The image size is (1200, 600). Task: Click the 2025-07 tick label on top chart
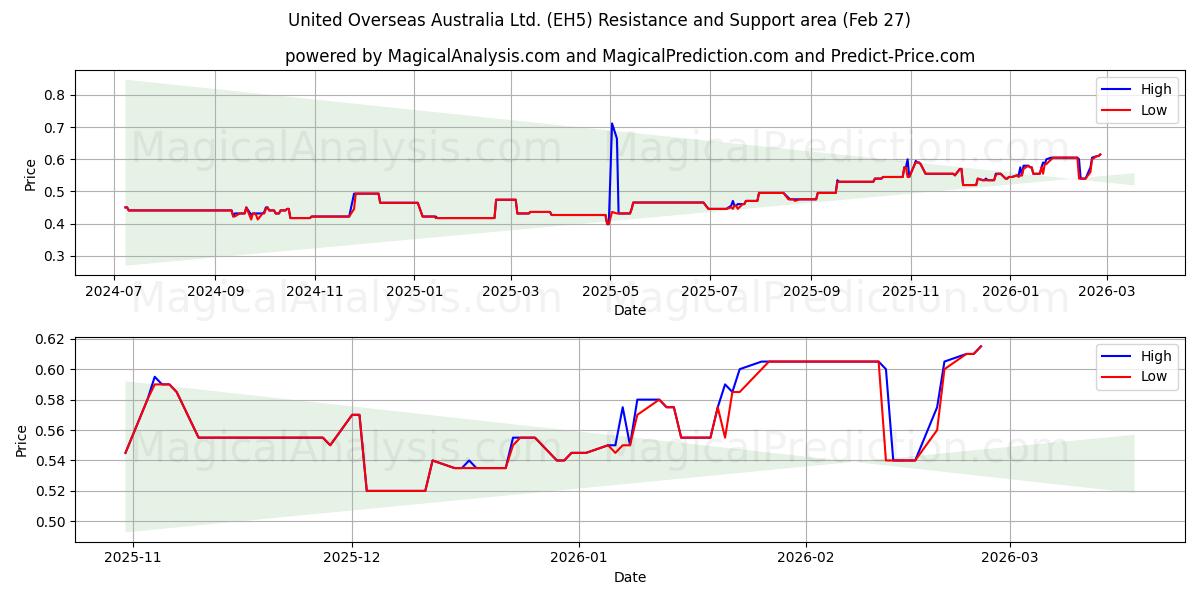709,290
